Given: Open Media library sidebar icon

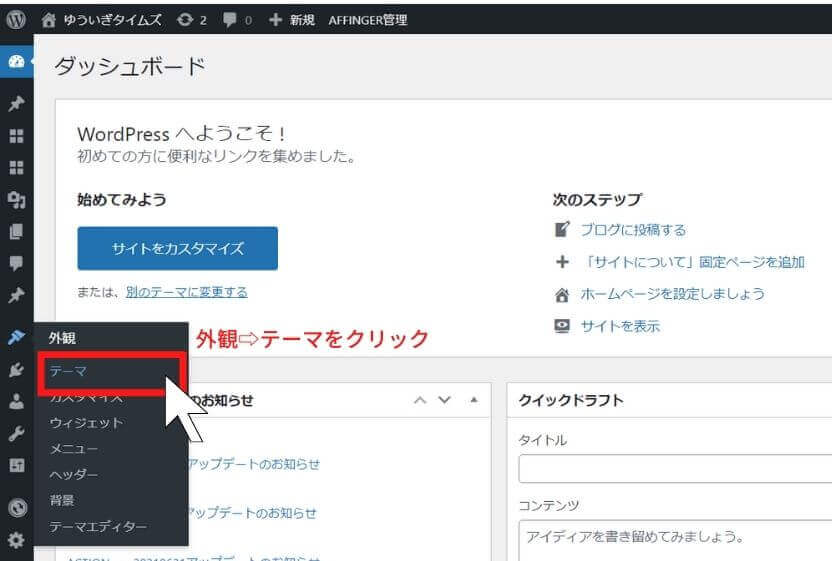Looking at the screenshot, I should (x=16, y=200).
